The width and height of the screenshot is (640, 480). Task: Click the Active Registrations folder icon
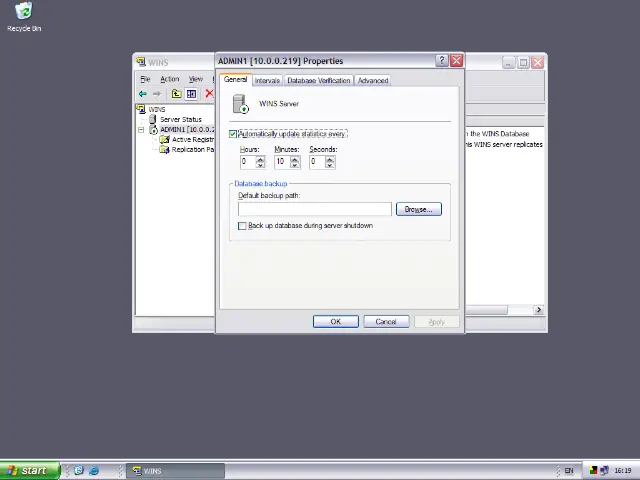(x=164, y=140)
